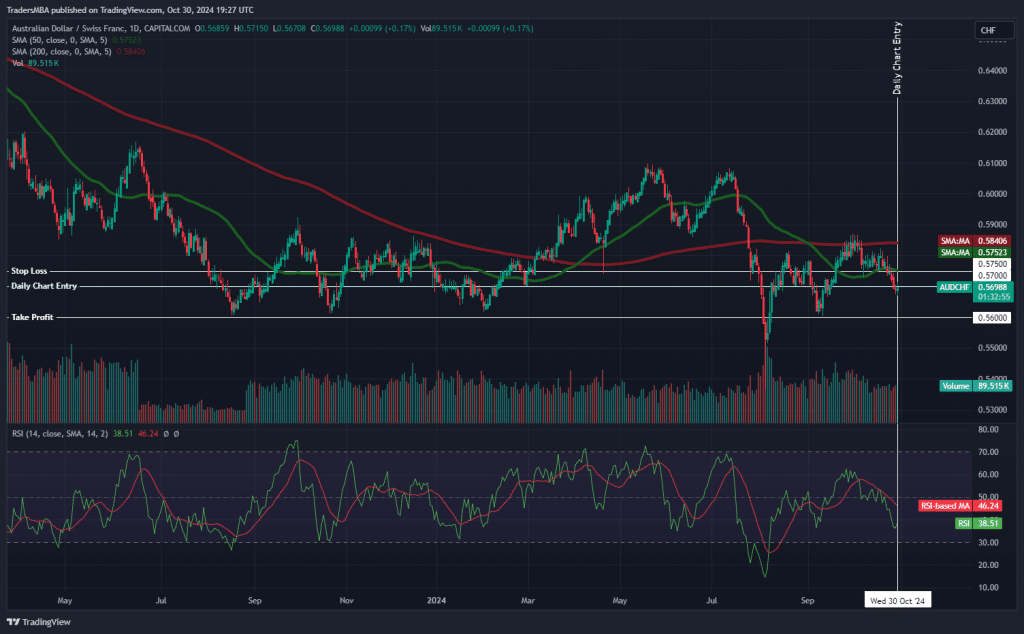Select the Vol indicator legend label

[x=35, y=62]
